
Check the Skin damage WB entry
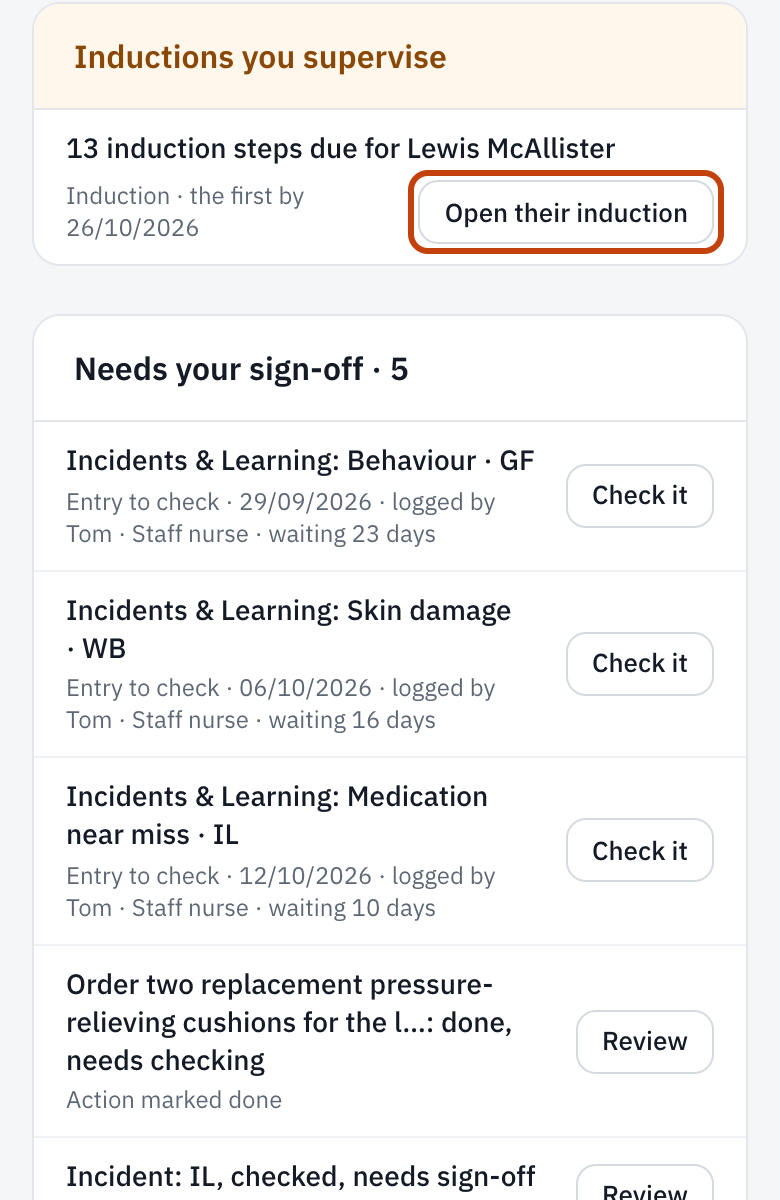click(x=640, y=663)
